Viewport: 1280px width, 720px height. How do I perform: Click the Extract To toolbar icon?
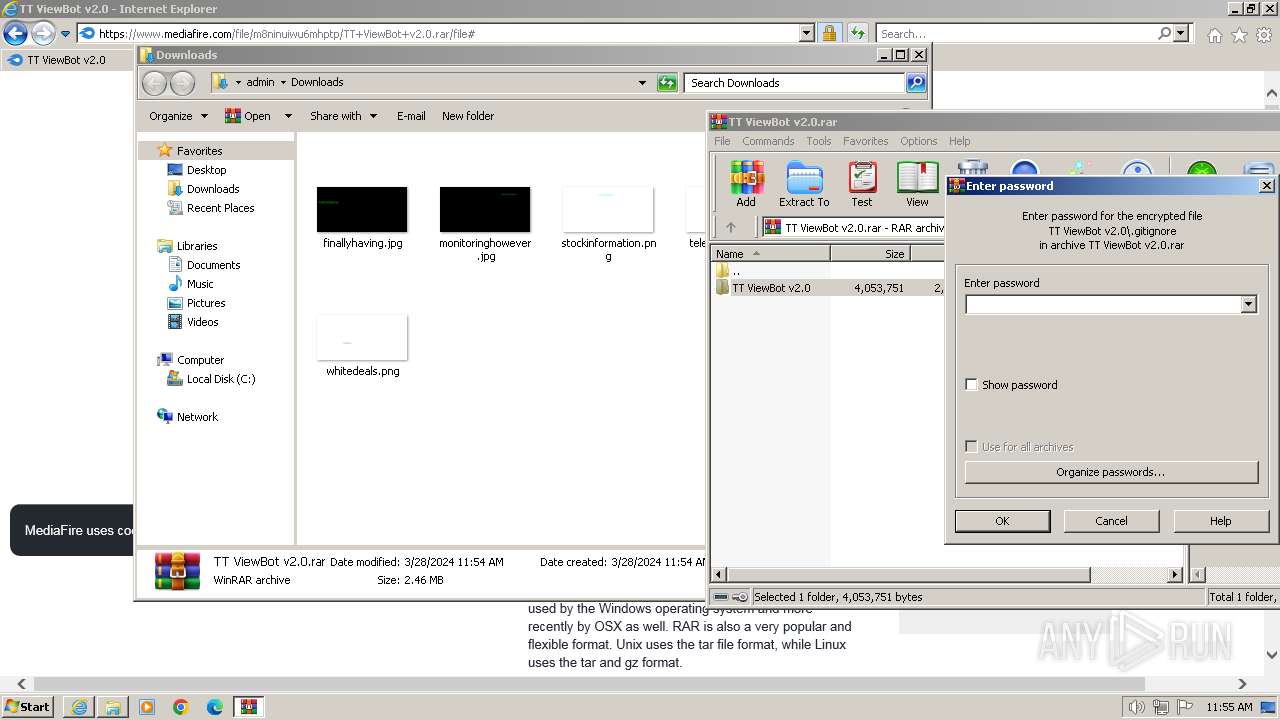(804, 184)
